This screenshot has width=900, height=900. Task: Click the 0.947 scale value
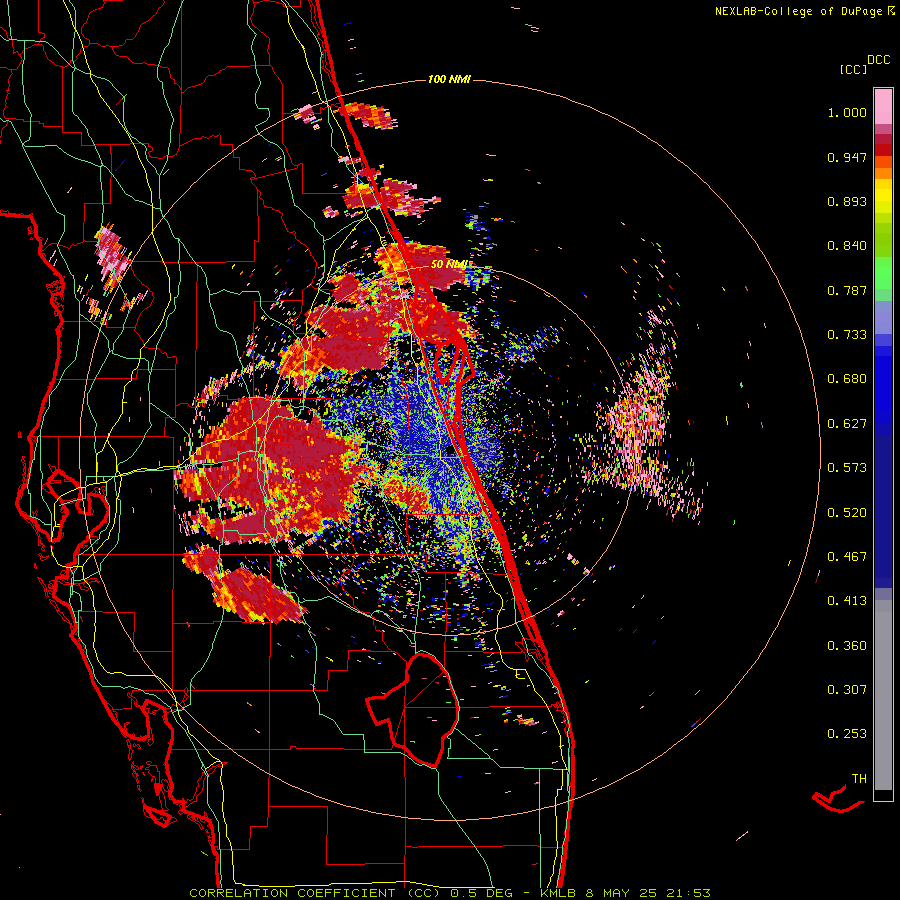click(x=847, y=157)
